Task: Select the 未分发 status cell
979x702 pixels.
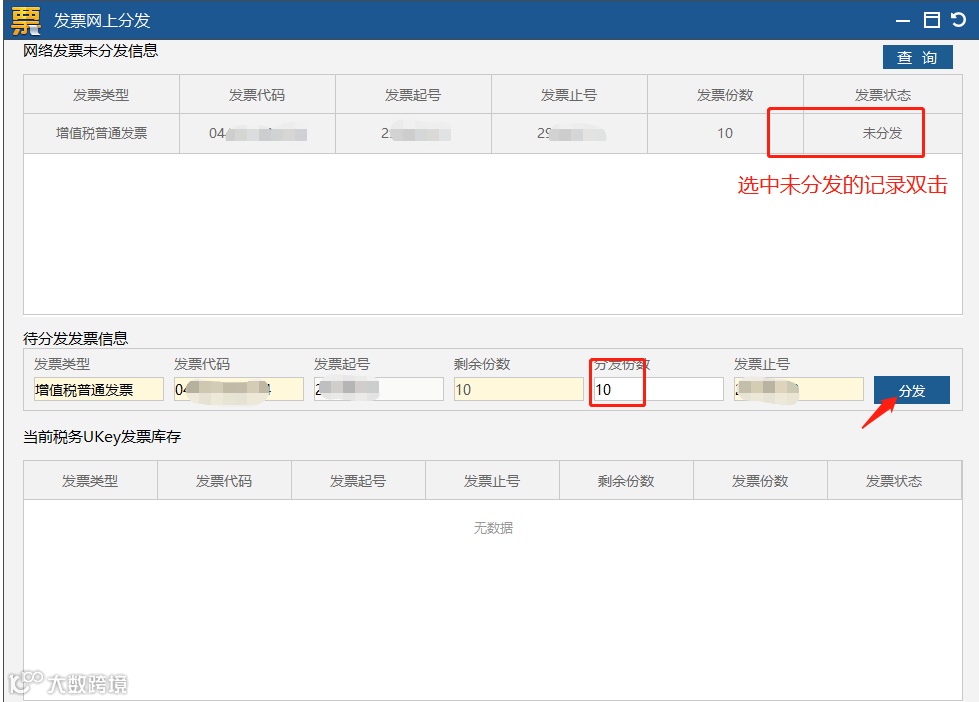Action: (882, 133)
